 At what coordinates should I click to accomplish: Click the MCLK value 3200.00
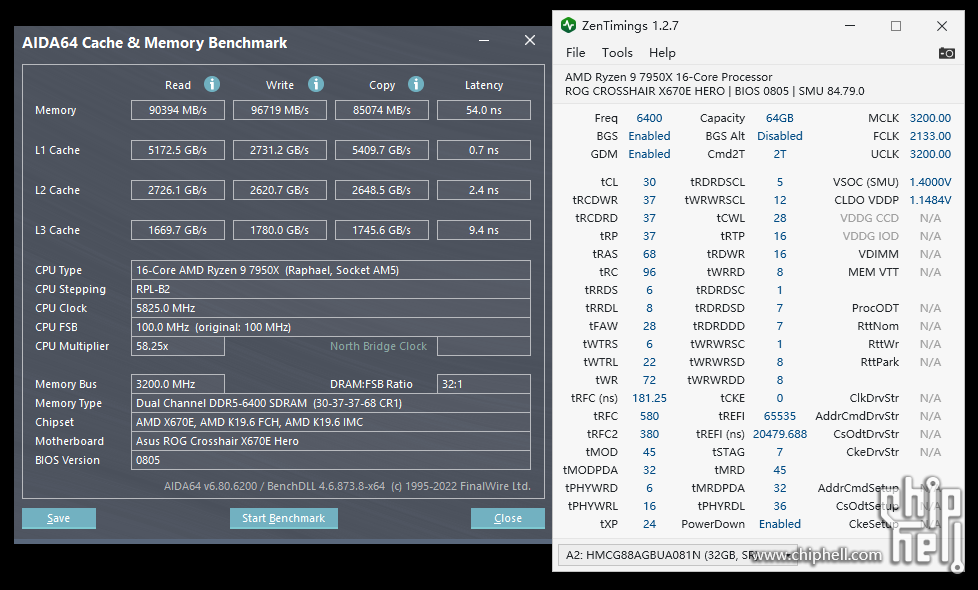tap(930, 118)
